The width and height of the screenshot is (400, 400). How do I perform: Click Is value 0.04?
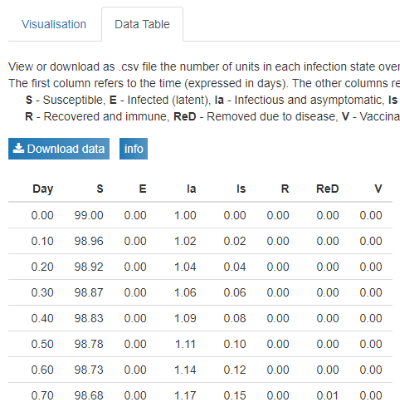coord(235,267)
